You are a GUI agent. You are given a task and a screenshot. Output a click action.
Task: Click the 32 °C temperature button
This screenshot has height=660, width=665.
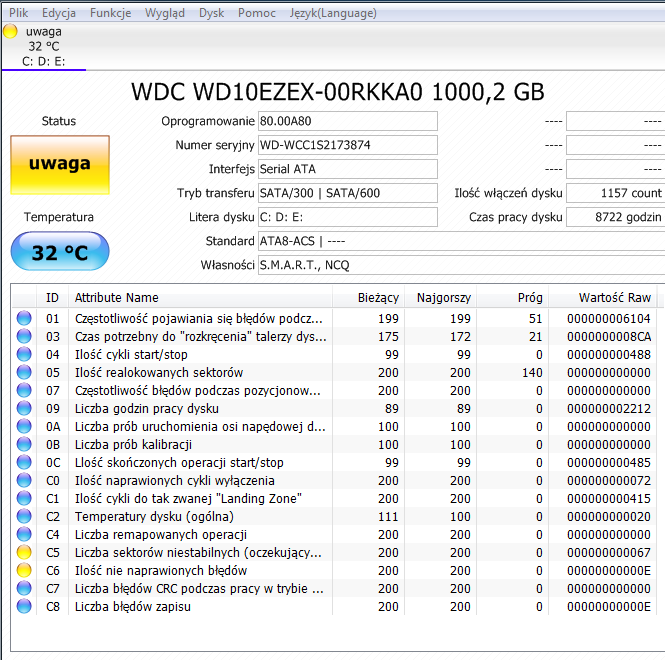click(x=60, y=252)
